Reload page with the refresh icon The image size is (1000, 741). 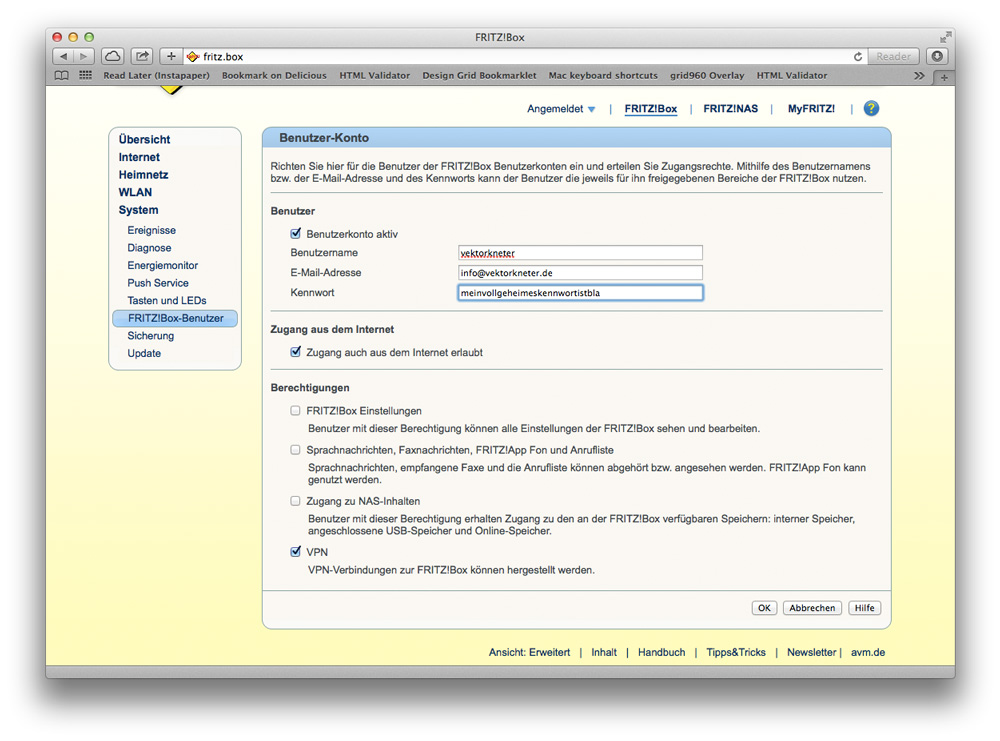[x=858, y=57]
